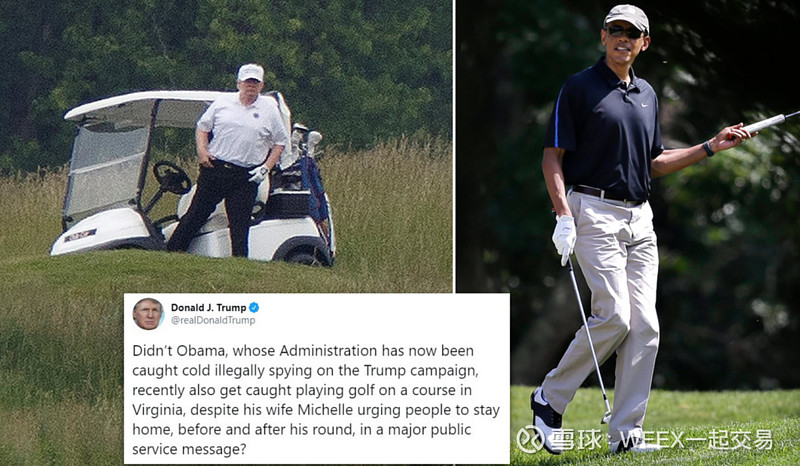Click the golf cart steering wheel
800x466 pixels.
172,178
